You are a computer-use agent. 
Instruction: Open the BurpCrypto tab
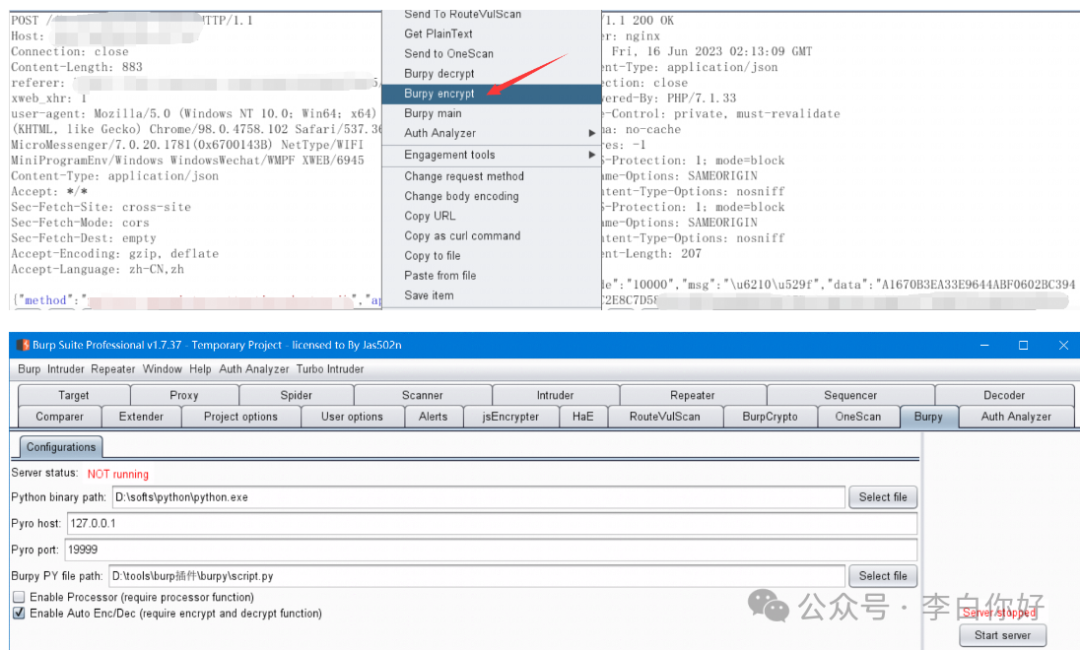pyautogui.click(x=770, y=417)
